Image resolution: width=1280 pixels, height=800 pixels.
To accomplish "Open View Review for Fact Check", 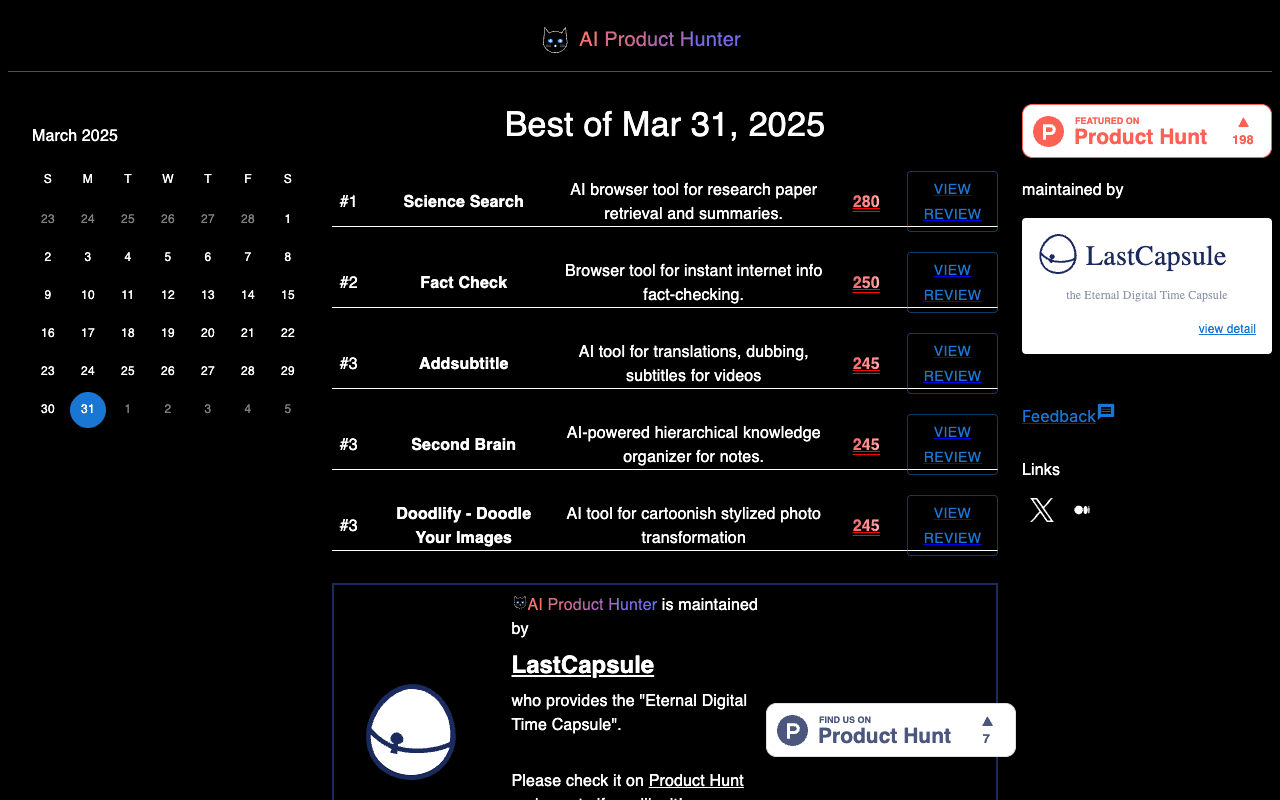I will [x=952, y=282].
